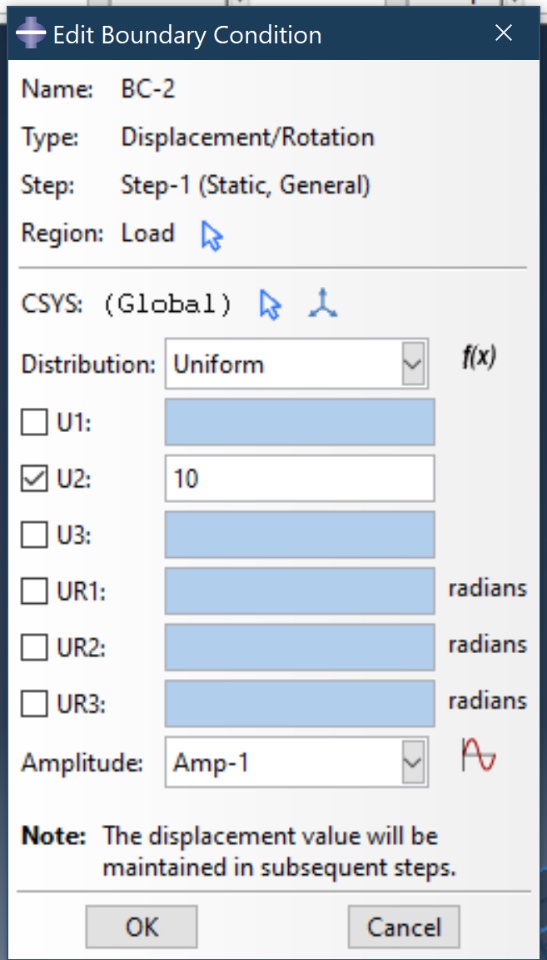The image size is (547, 960).
Task: Expand the Amplitude dropdown showing Amp-1
Action: pyautogui.click(x=296, y=762)
